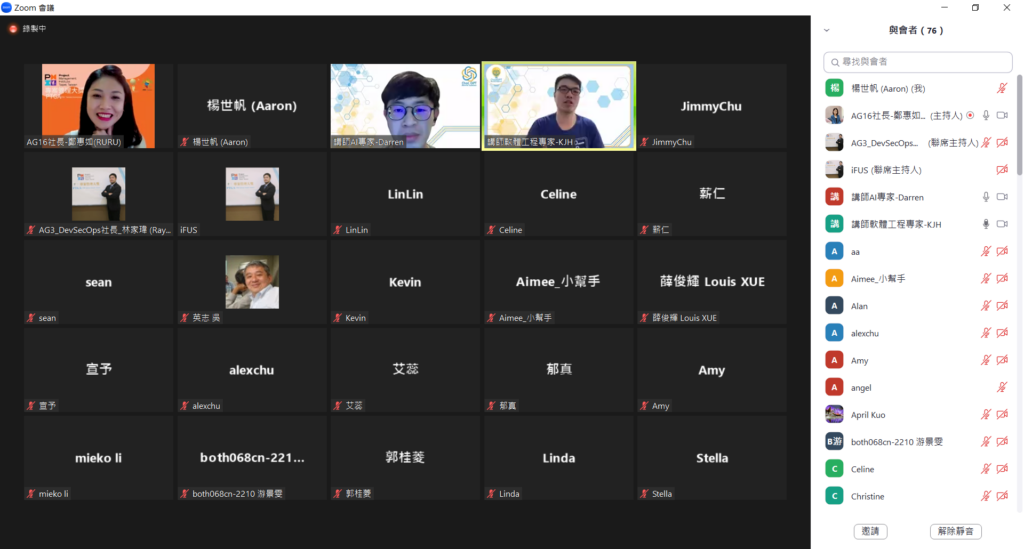Click the 邀請 (Invite) button
The width and height of the screenshot is (1024, 549).
click(x=870, y=531)
